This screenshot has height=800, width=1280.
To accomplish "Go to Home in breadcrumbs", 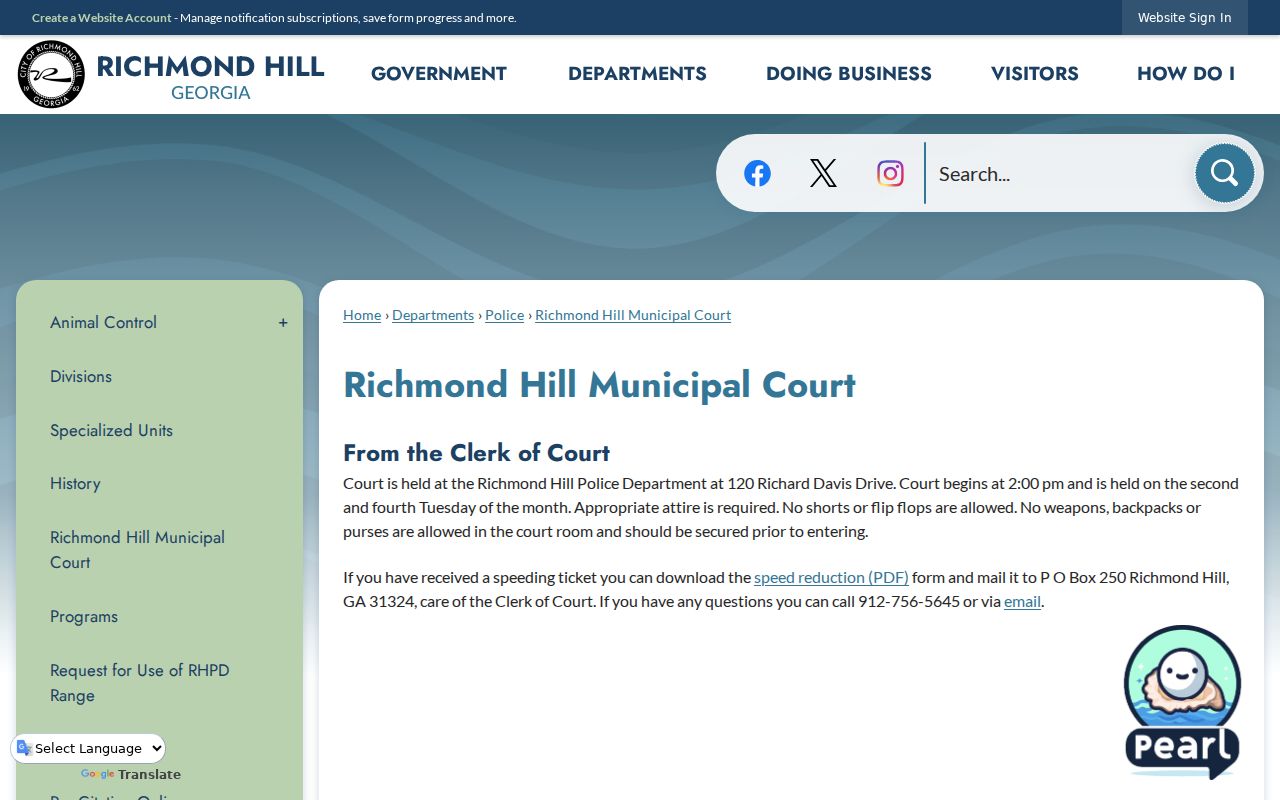I will (x=362, y=315).
